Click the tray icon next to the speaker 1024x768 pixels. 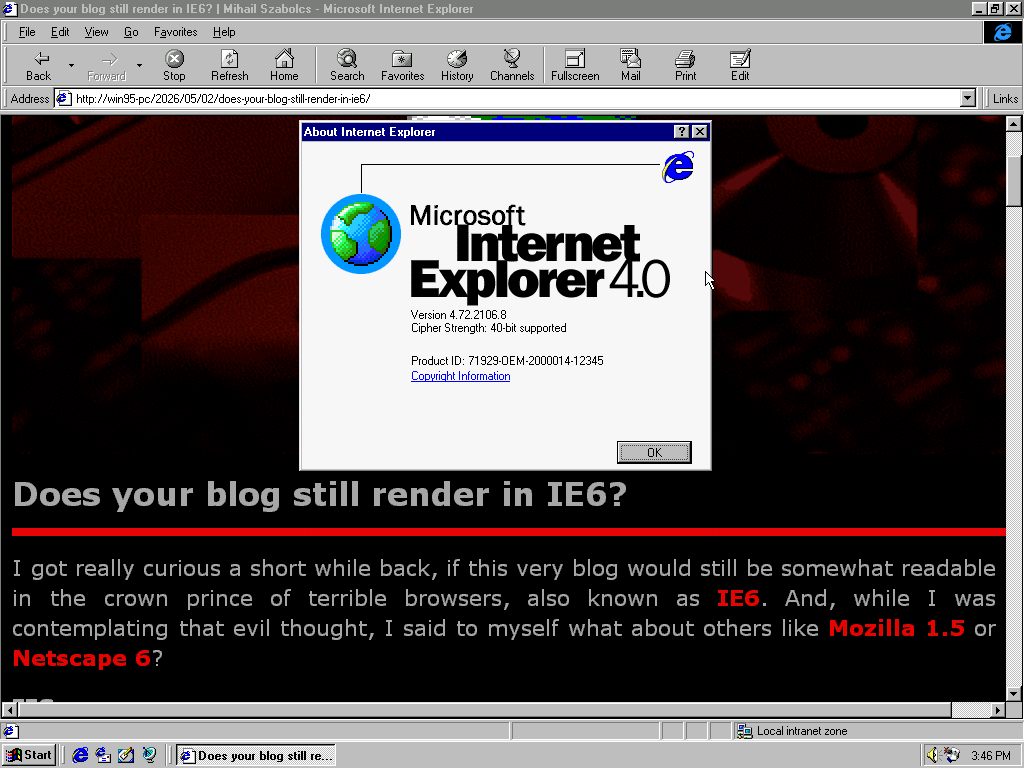pos(952,756)
